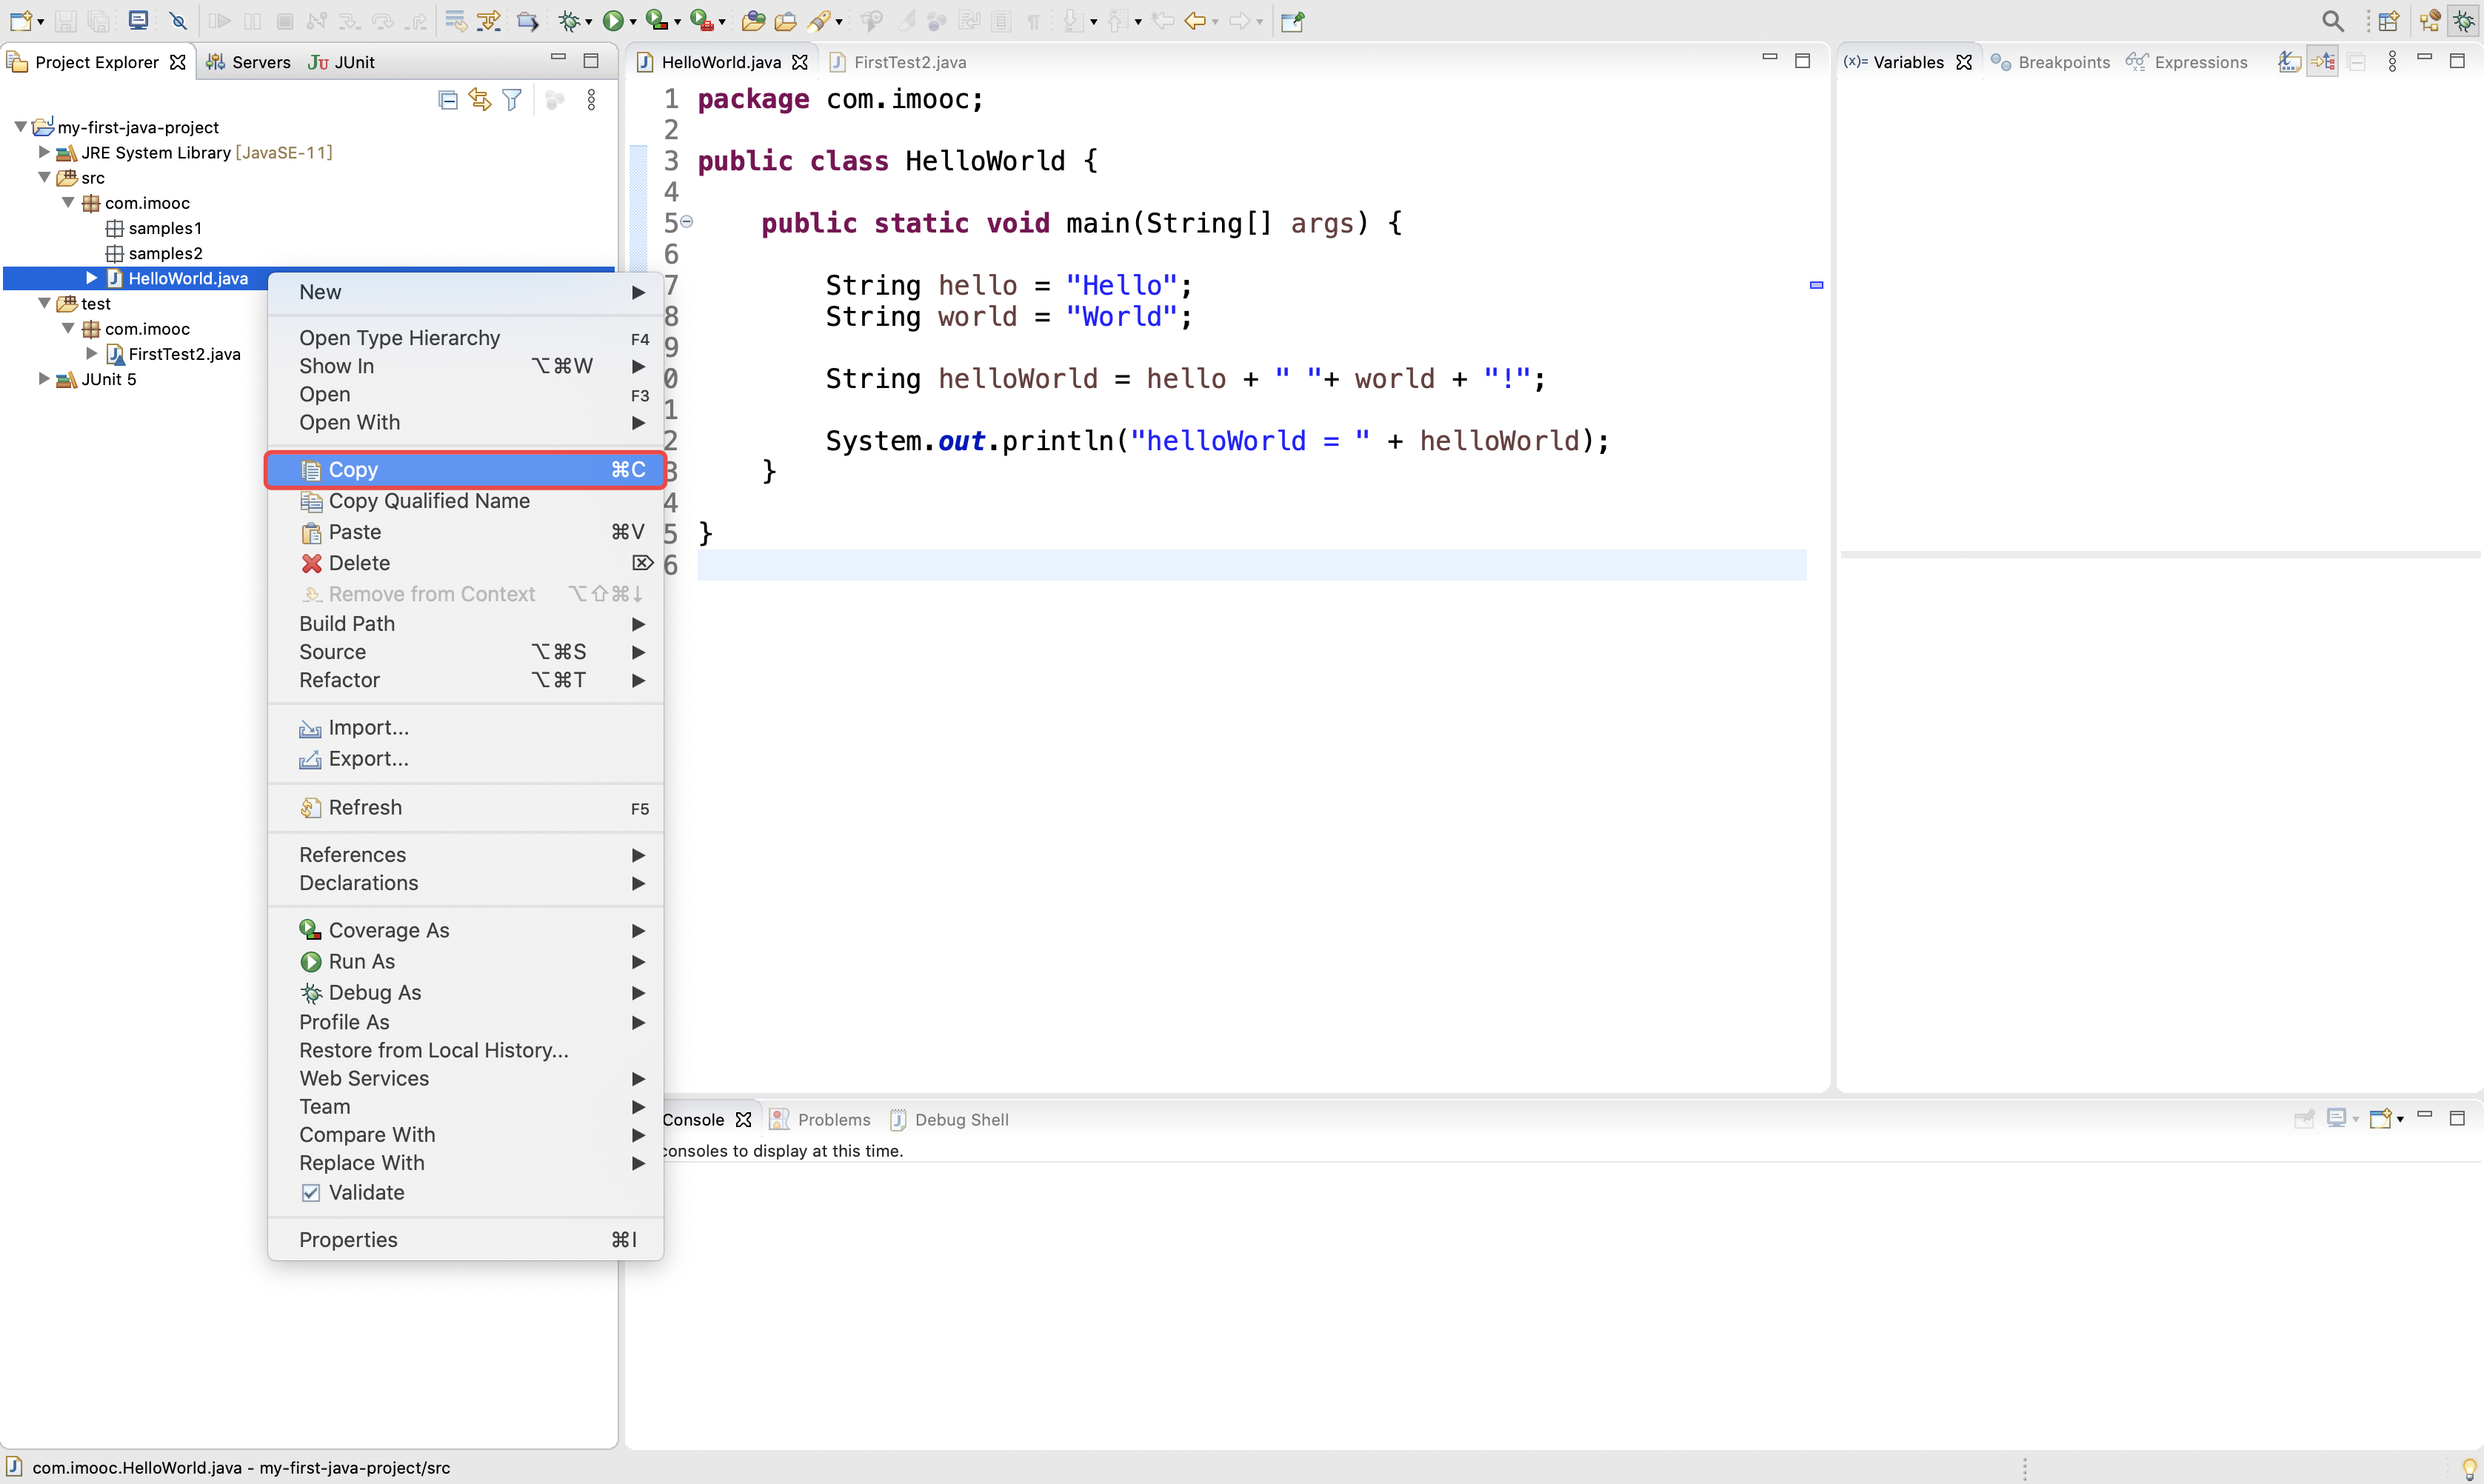Click the status bar light bulb tip icon
Image resolution: width=2484 pixels, height=1484 pixels.
(2470, 1468)
